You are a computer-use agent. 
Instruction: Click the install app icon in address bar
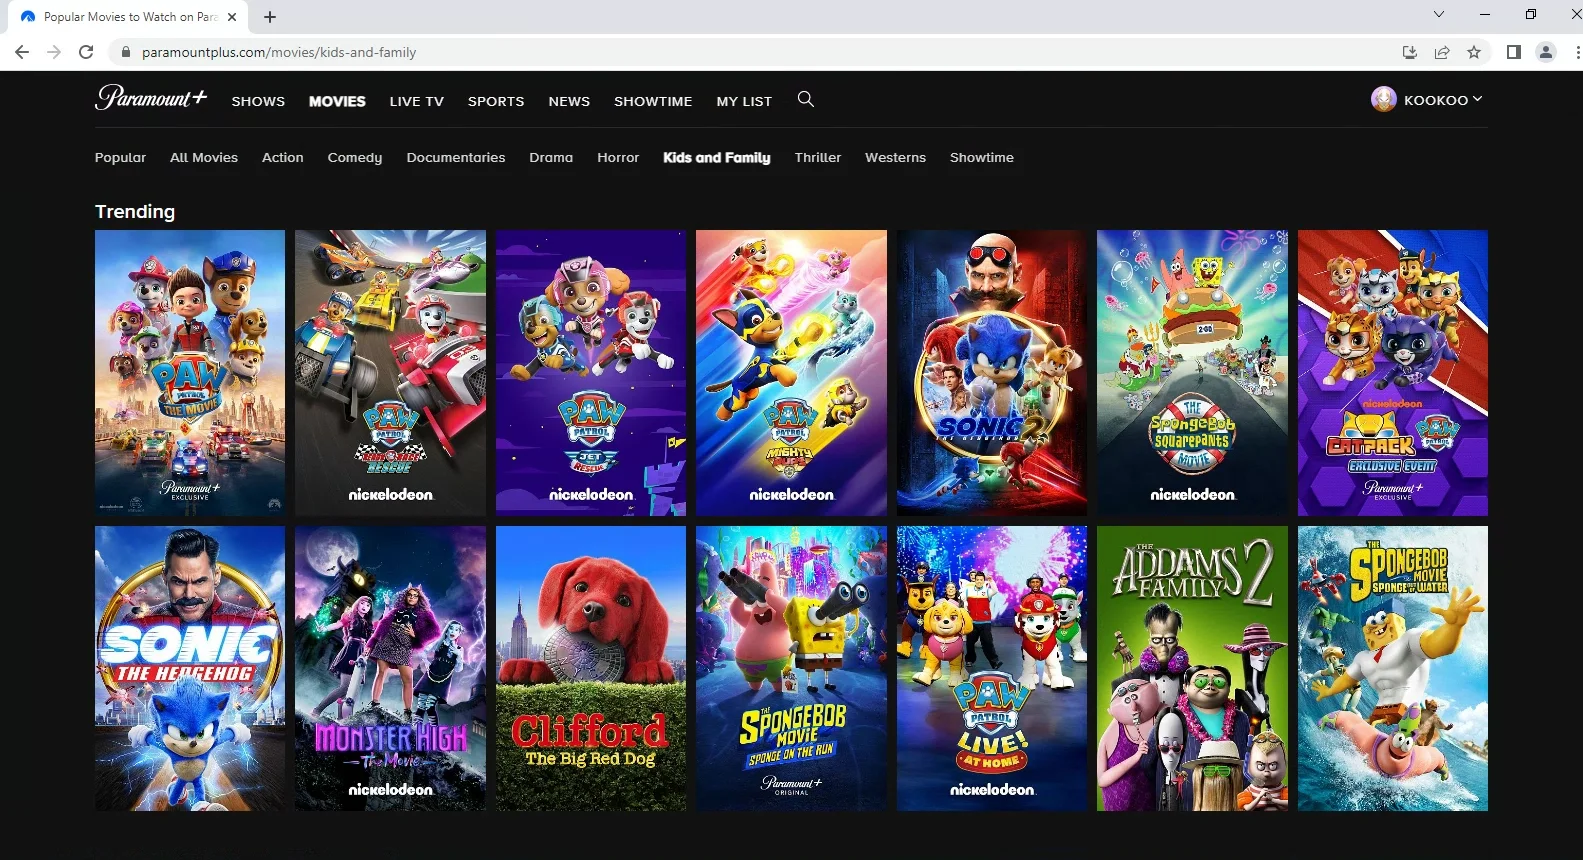[1410, 52]
